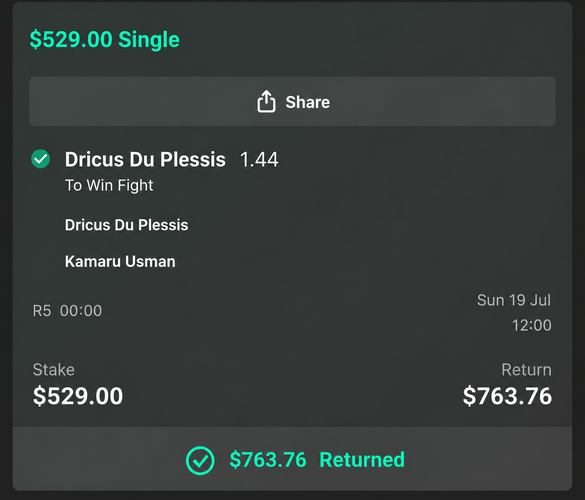
Task: Click the 1.44 odds value
Action: click(259, 160)
